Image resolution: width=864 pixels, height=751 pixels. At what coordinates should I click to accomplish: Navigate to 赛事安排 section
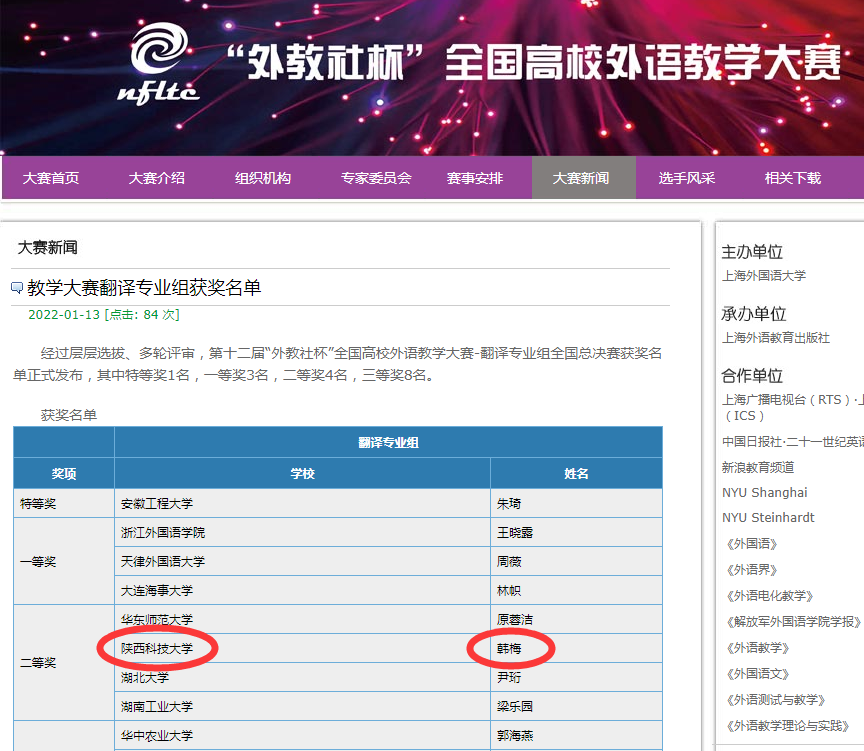pos(475,178)
